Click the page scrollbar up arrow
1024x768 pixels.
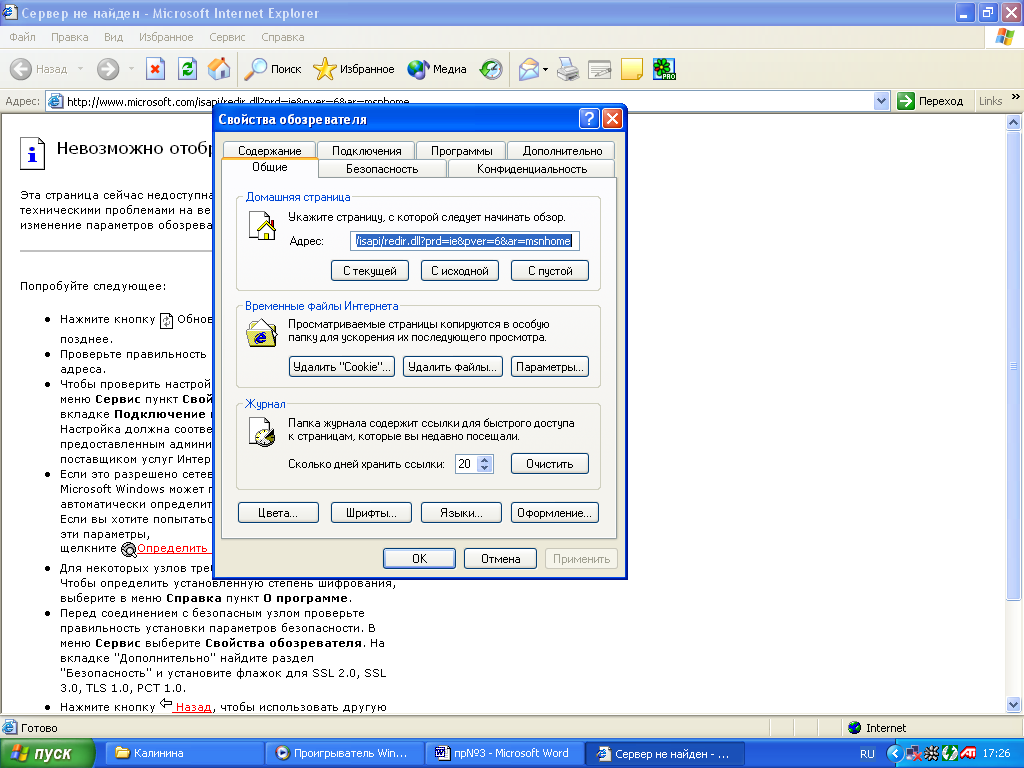(1014, 122)
